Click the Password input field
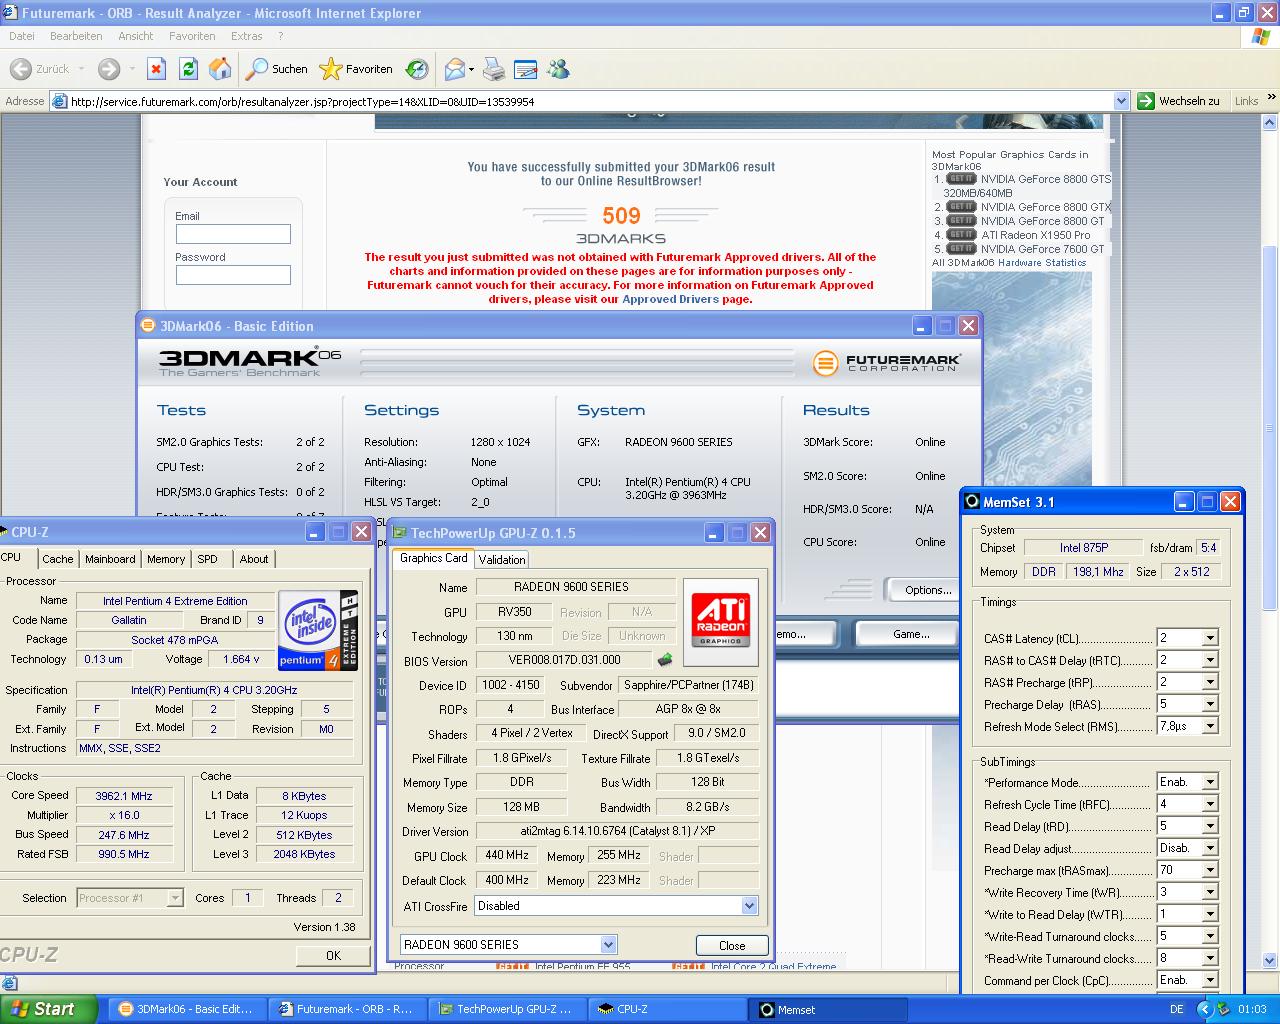The height and width of the screenshot is (1024, 1280). 233,275
